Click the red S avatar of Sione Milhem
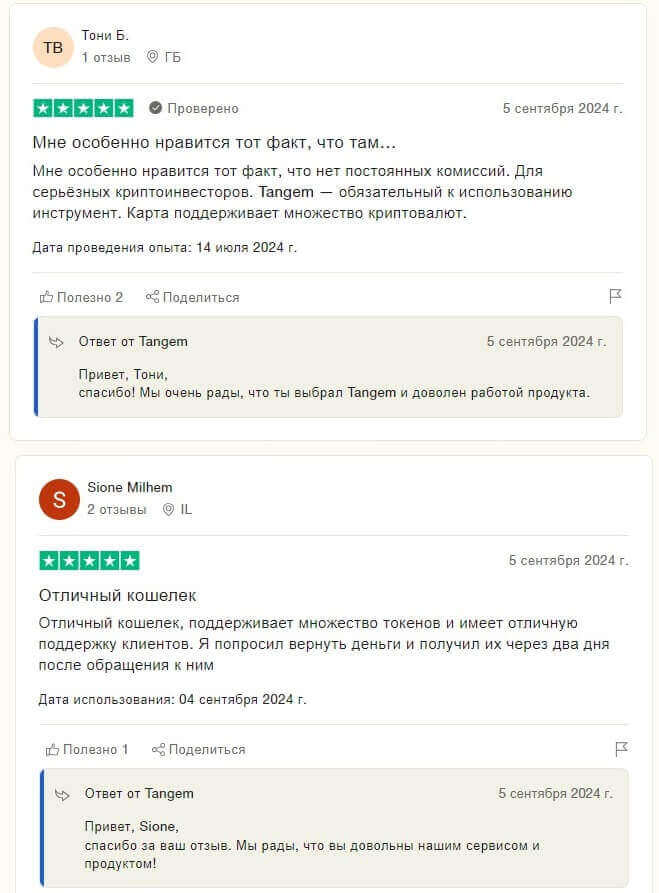The height and width of the screenshot is (893, 659). (59, 499)
